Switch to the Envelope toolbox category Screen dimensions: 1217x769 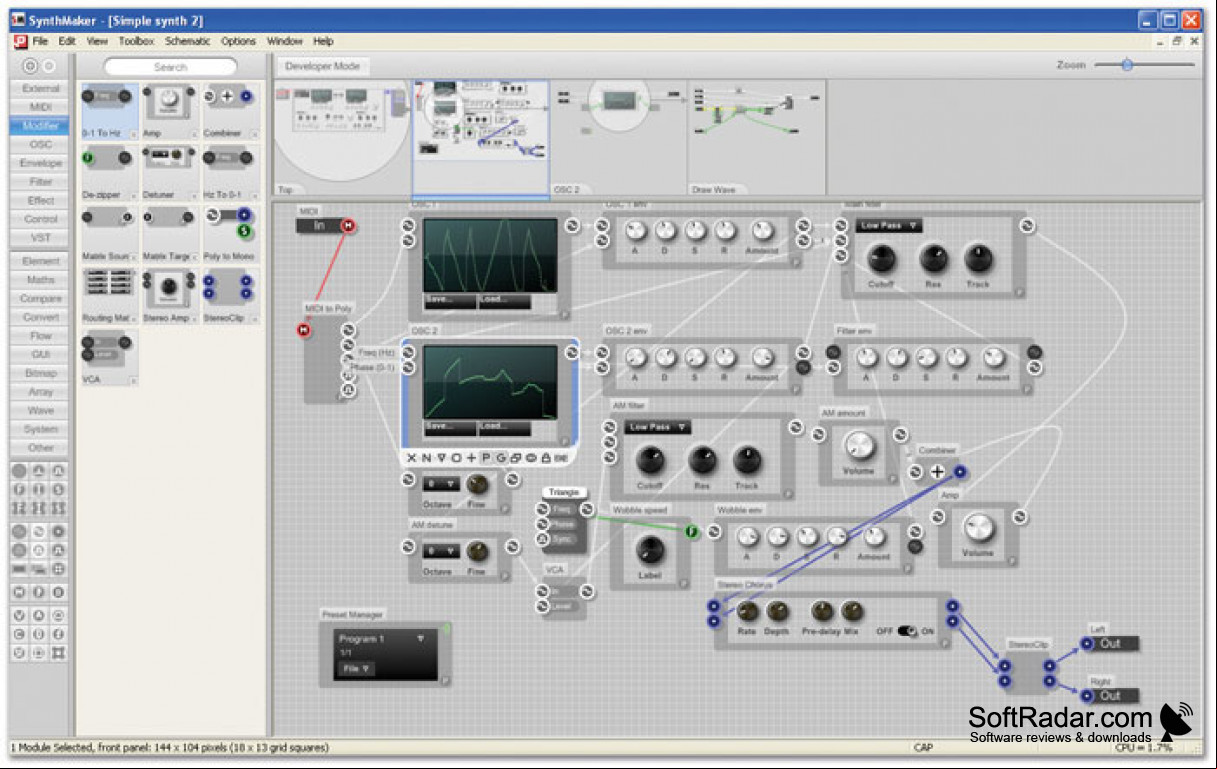click(x=41, y=163)
